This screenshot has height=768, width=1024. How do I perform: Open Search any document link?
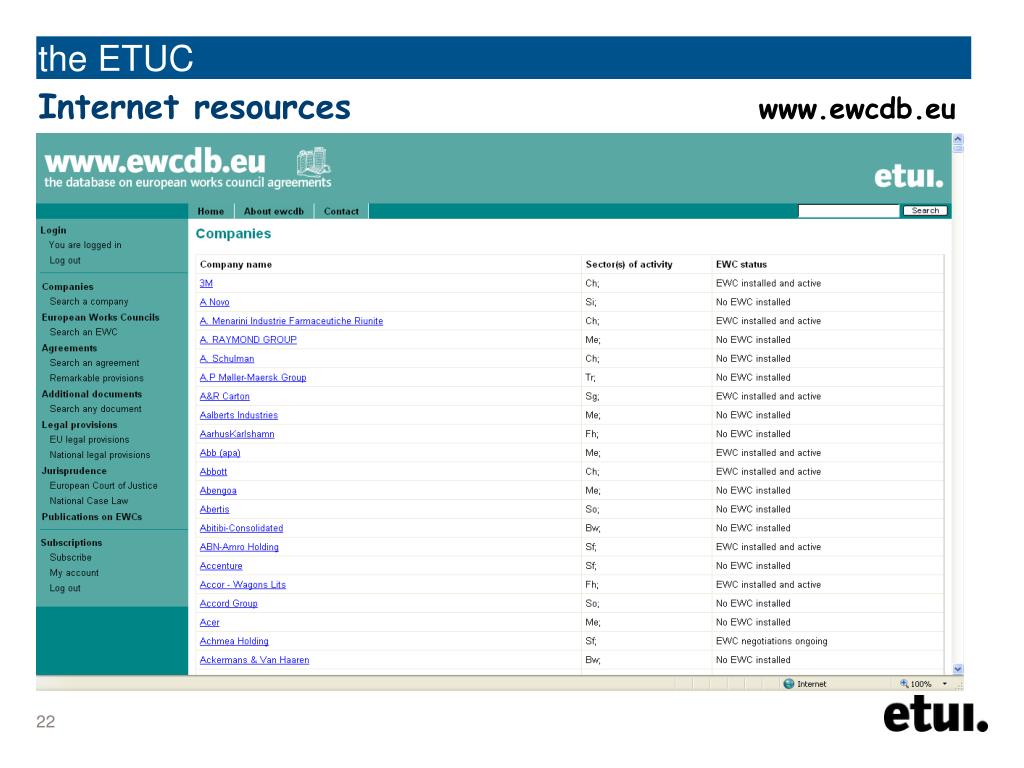click(x=95, y=408)
